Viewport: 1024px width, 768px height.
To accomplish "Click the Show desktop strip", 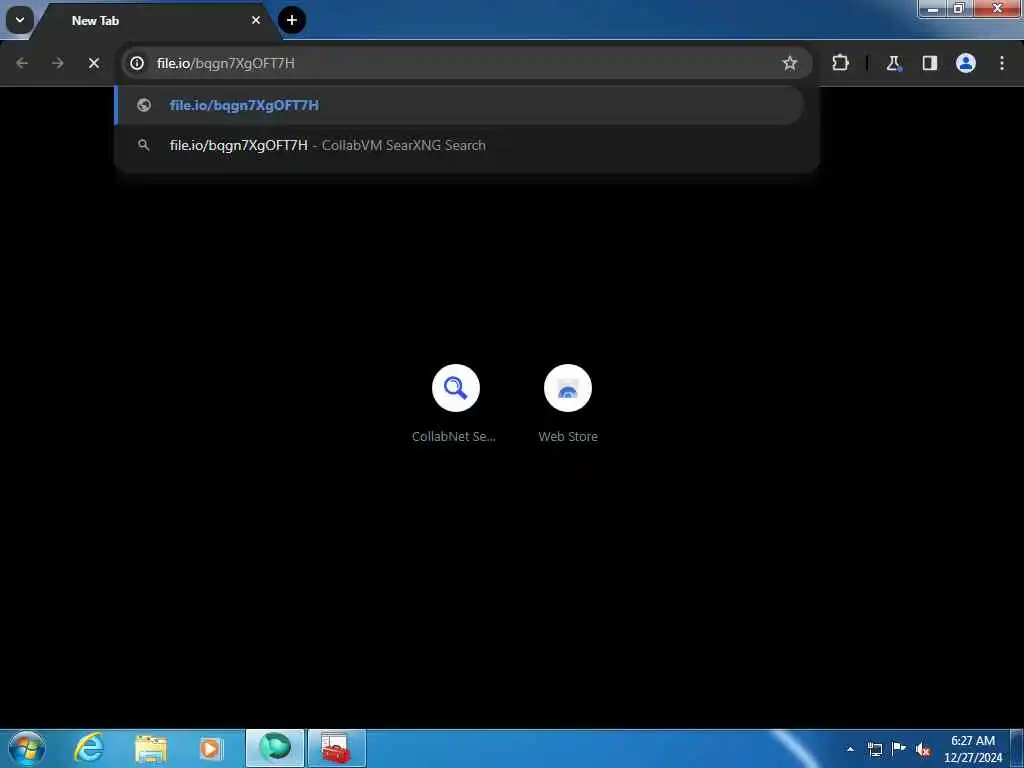I will pyautogui.click(x=1017, y=748).
